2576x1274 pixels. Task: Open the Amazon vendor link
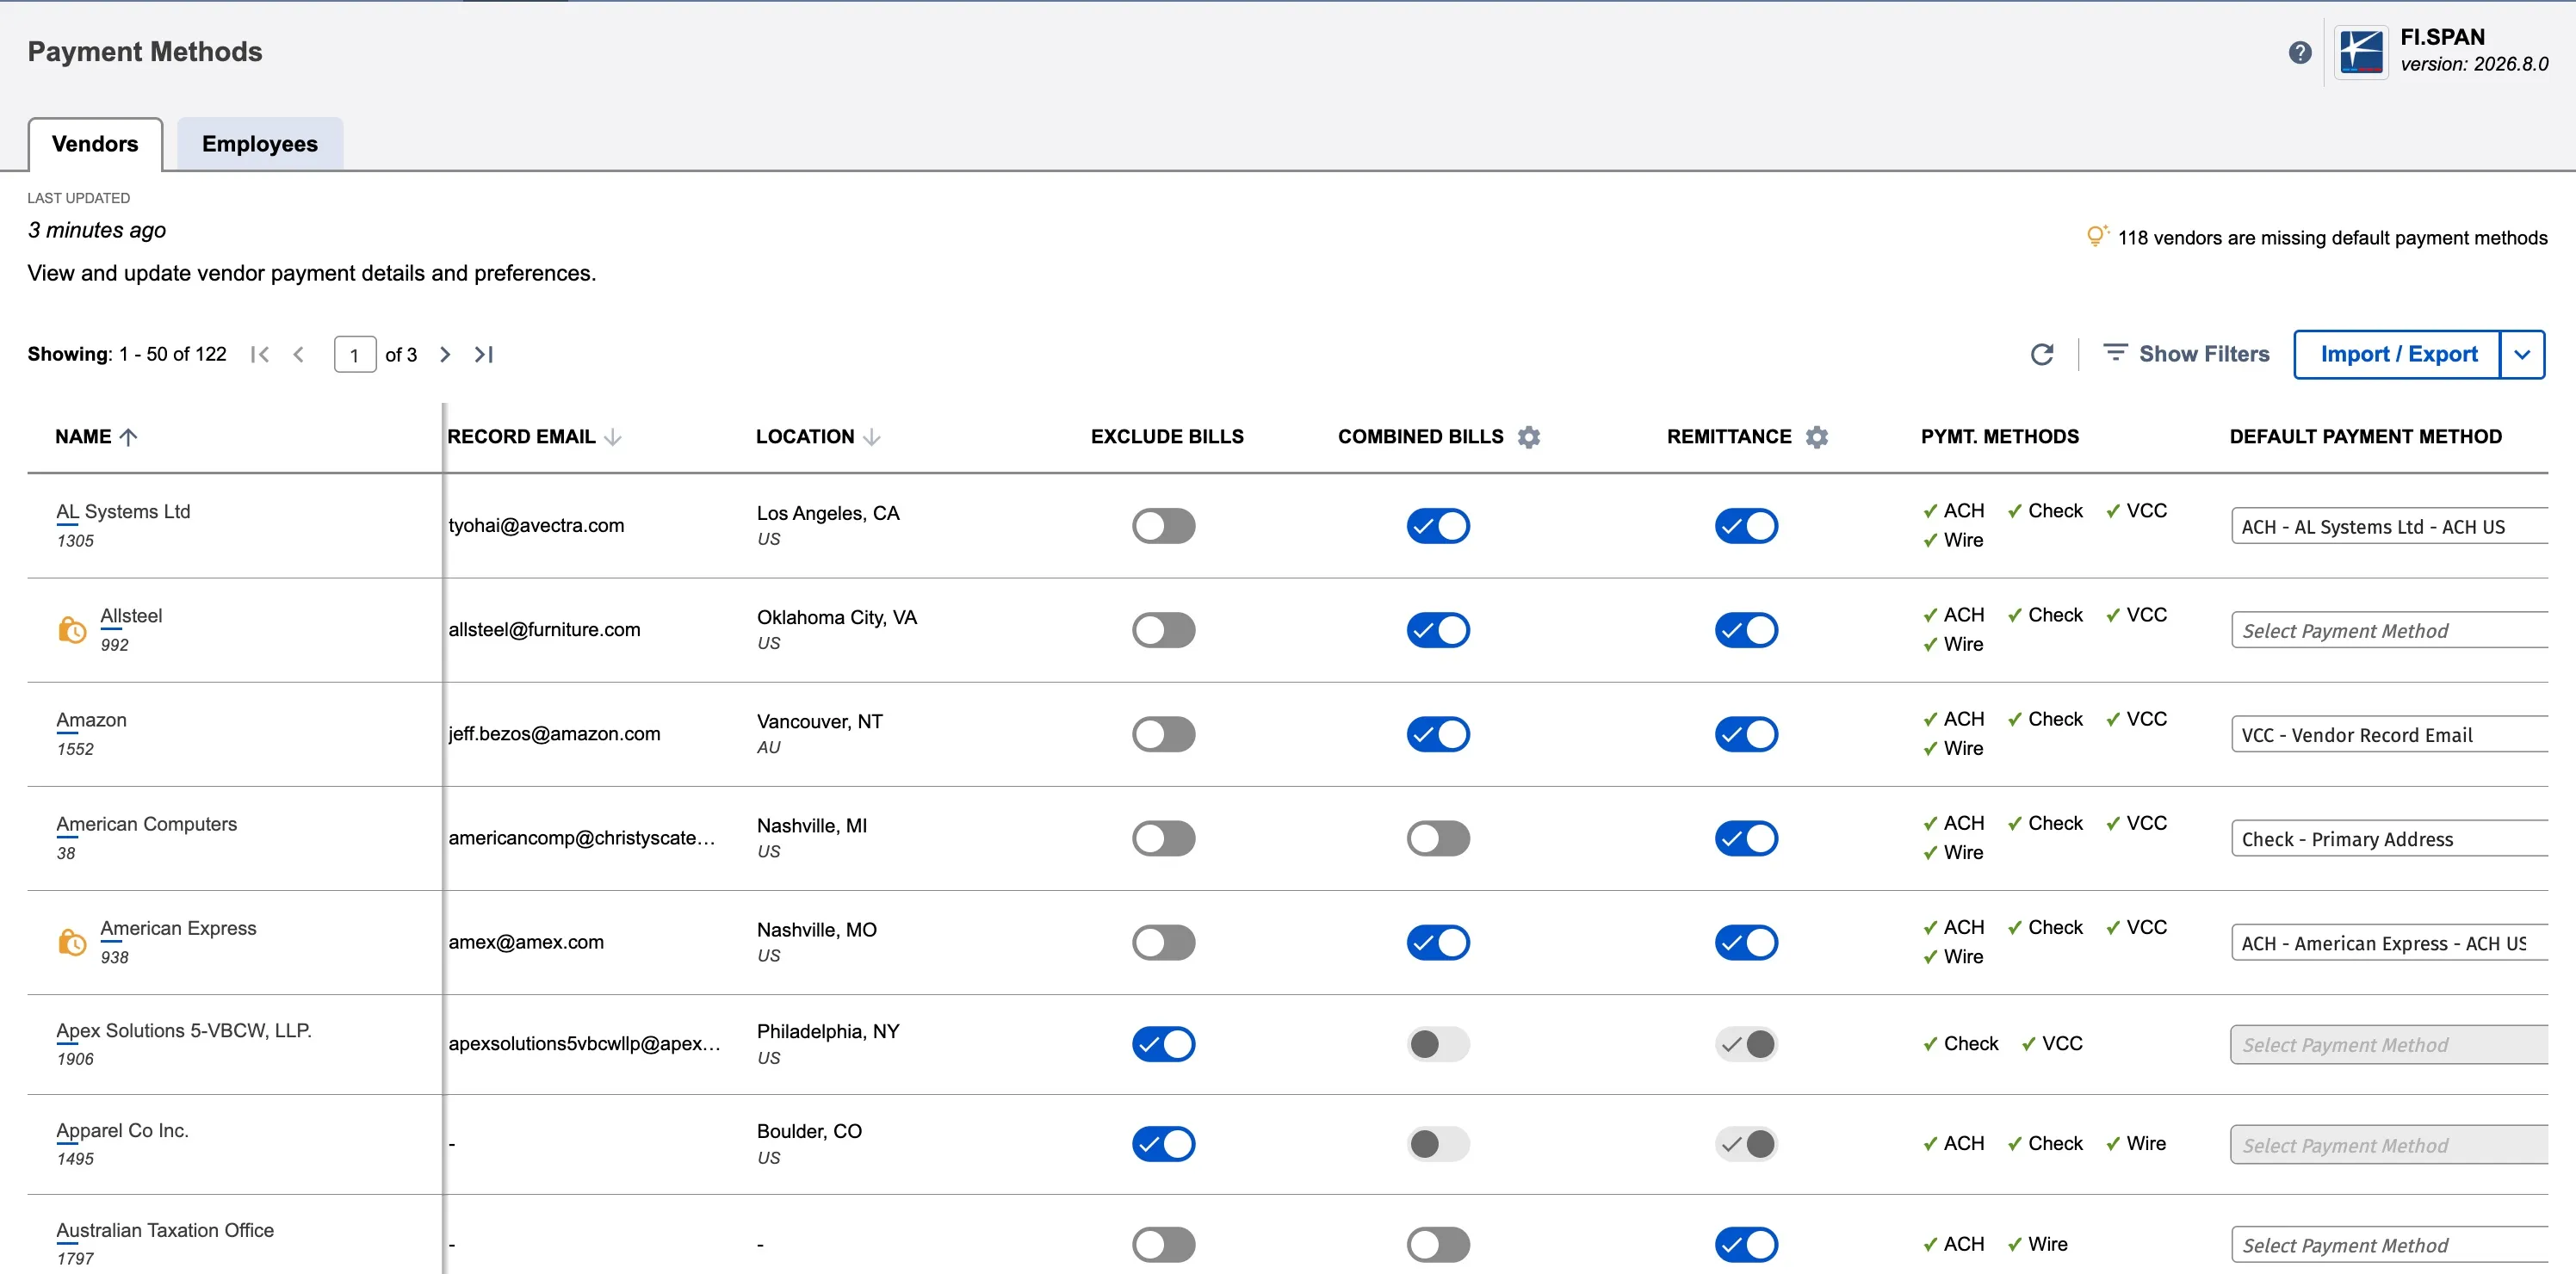tap(91, 720)
